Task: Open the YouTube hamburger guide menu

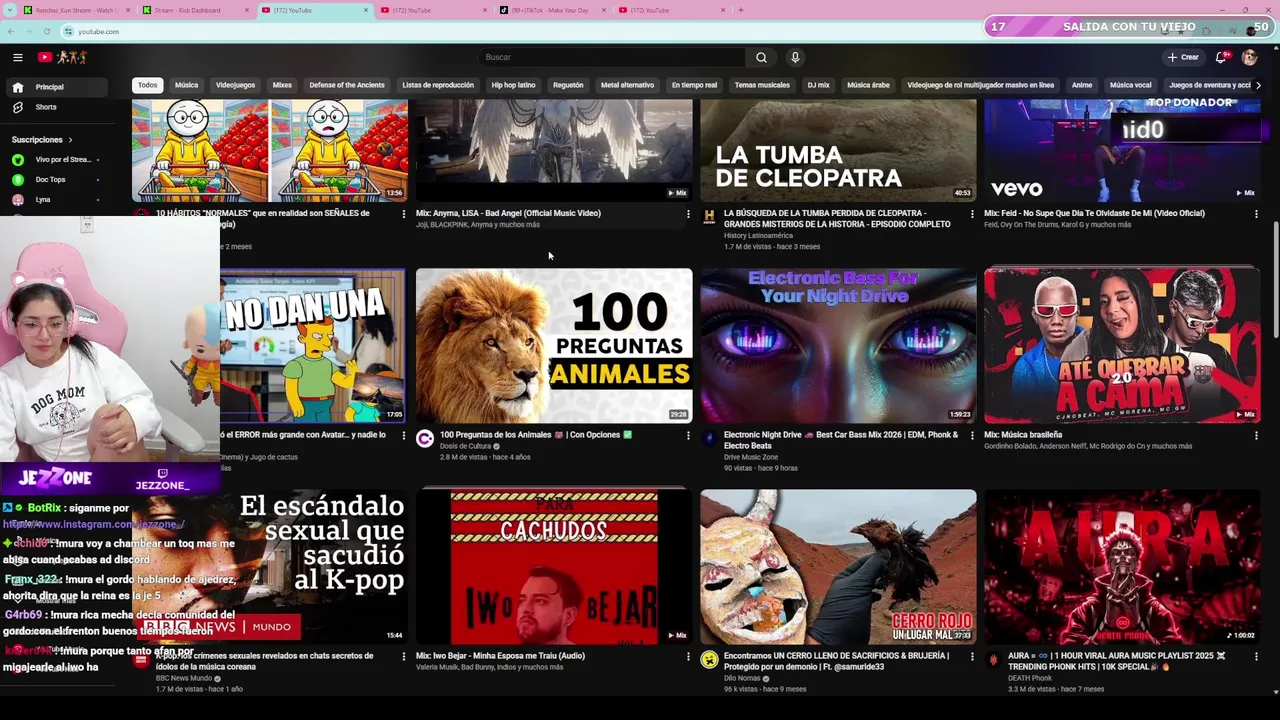Action: tap(17, 57)
